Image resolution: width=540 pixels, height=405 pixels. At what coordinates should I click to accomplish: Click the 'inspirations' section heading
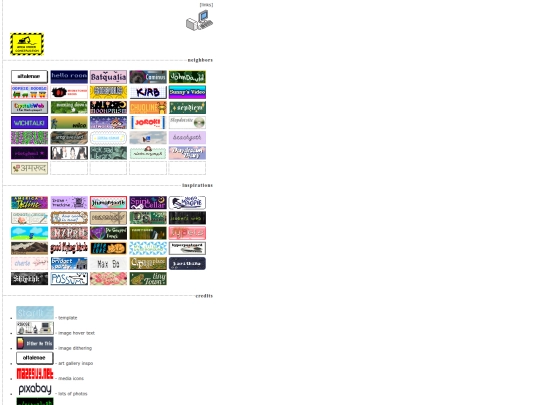click(x=197, y=185)
